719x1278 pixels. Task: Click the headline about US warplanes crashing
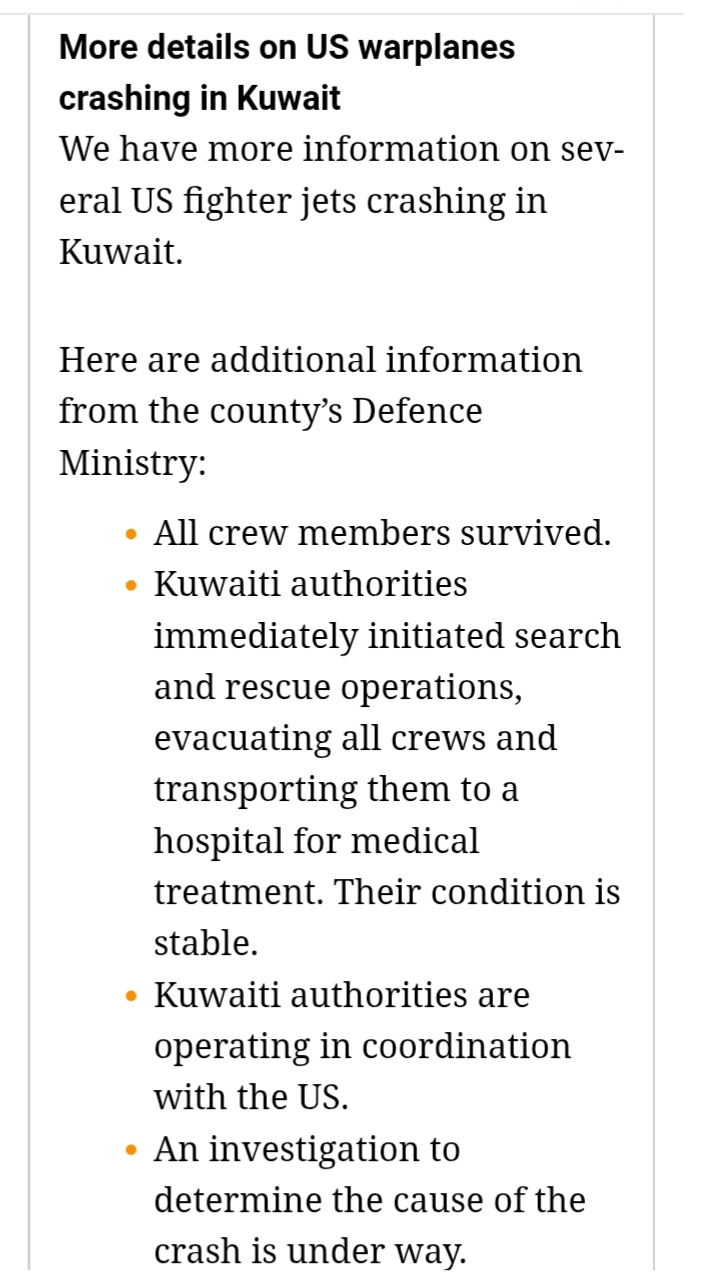(x=287, y=73)
